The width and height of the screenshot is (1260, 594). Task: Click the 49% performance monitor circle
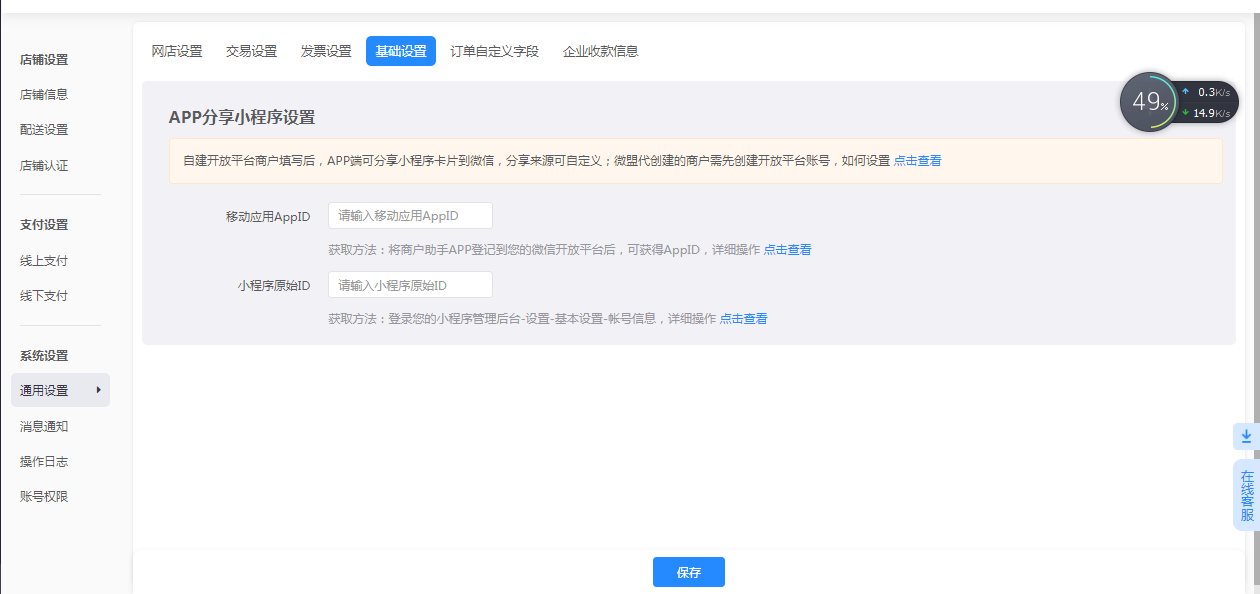pyautogui.click(x=1149, y=102)
